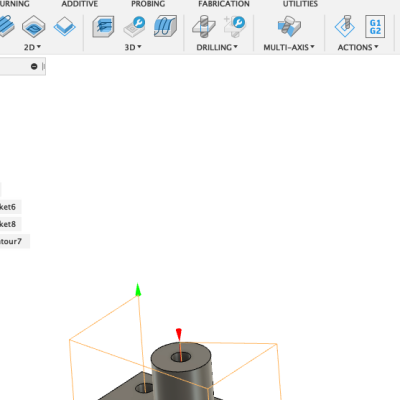Select the 2D Adaptive Clearing icon

6,26
